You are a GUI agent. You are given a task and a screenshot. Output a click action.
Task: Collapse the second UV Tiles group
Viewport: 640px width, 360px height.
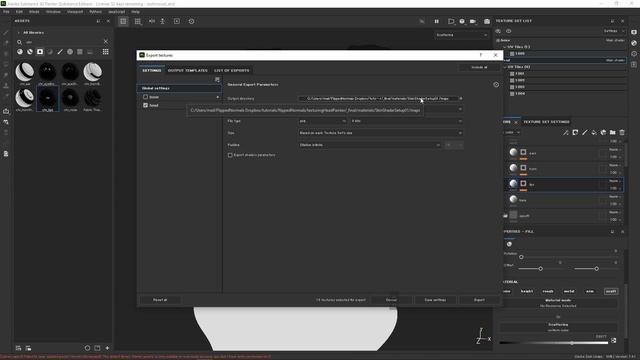(x=505, y=67)
